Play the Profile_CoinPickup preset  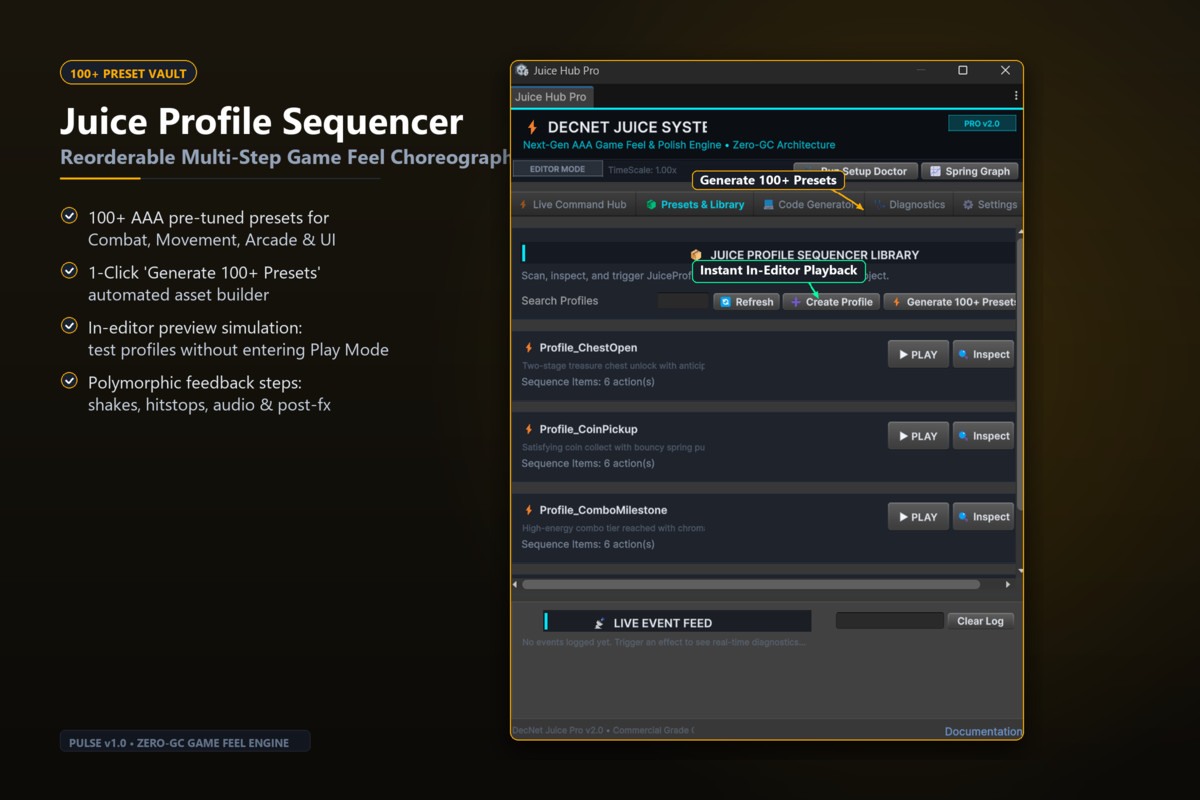(918, 436)
